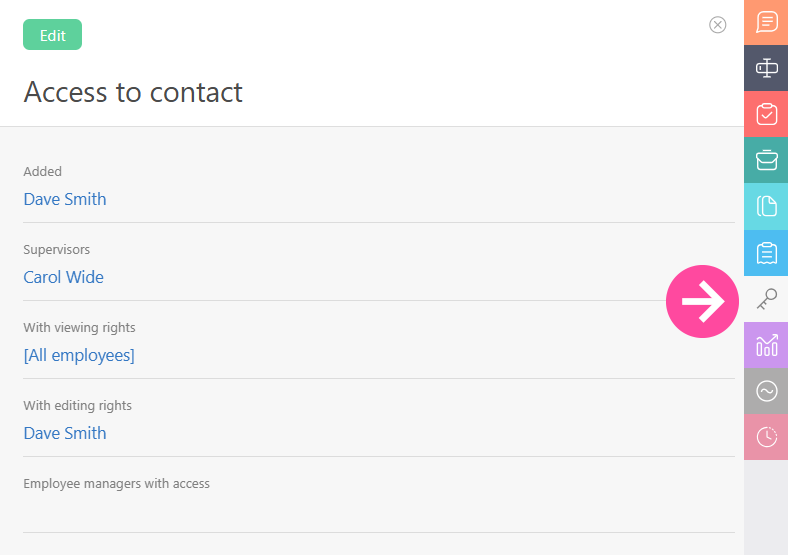The width and height of the screenshot is (788, 555).
Task: Select the key access icon
Action: (x=766, y=299)
